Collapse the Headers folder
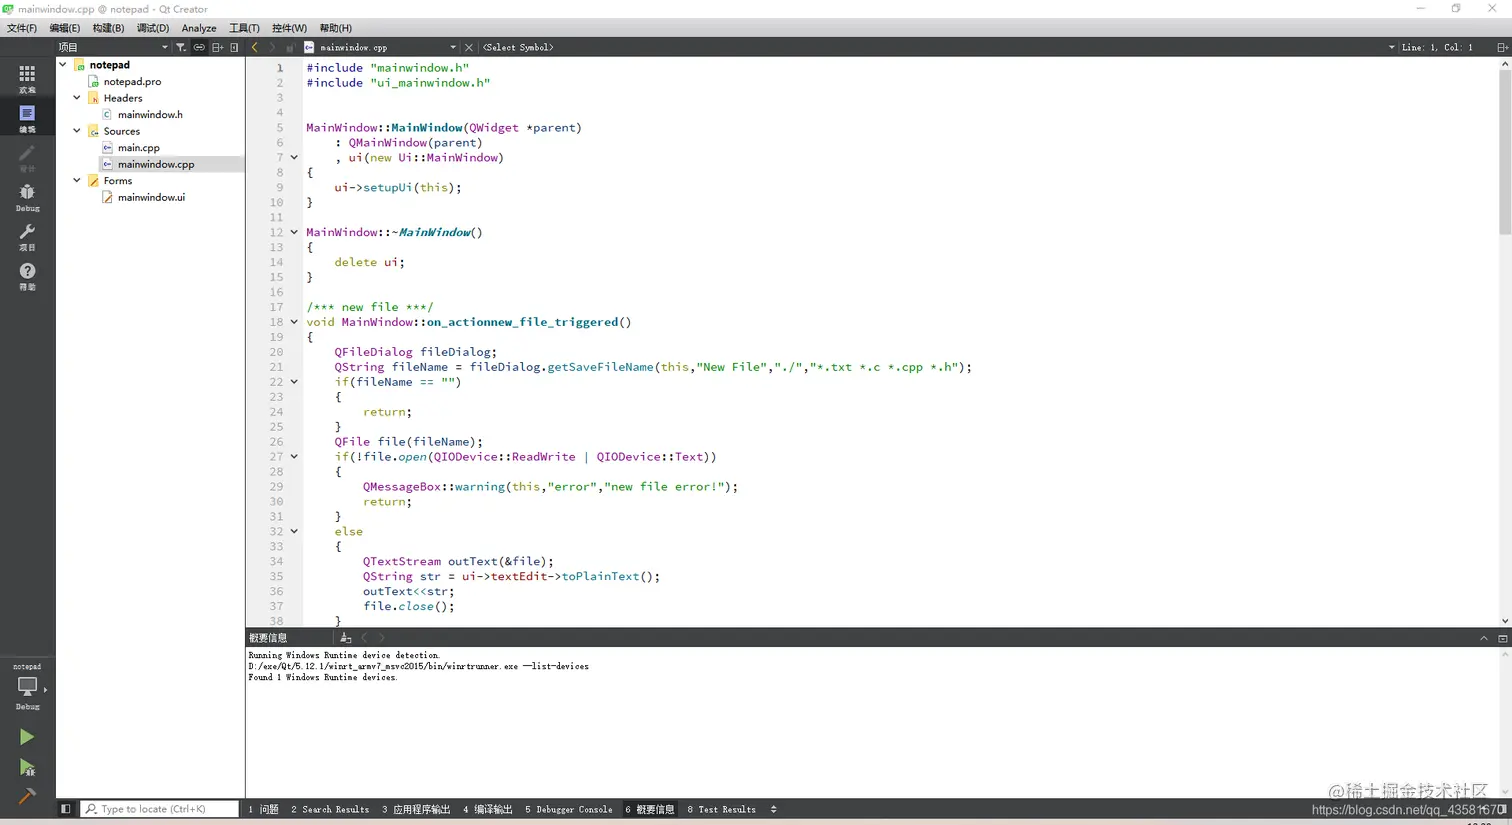1512x825 pixels. [77, 98]
